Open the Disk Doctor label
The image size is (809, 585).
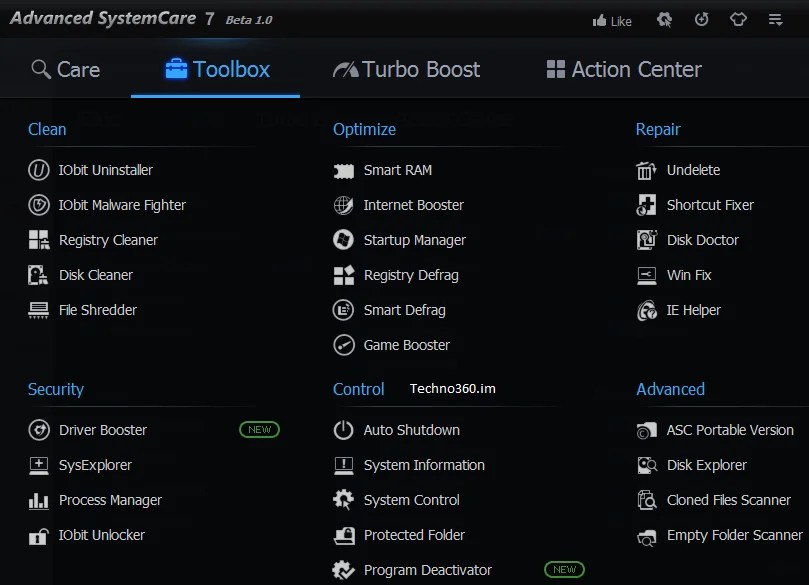pyautogui.click(x=703, y=240)
